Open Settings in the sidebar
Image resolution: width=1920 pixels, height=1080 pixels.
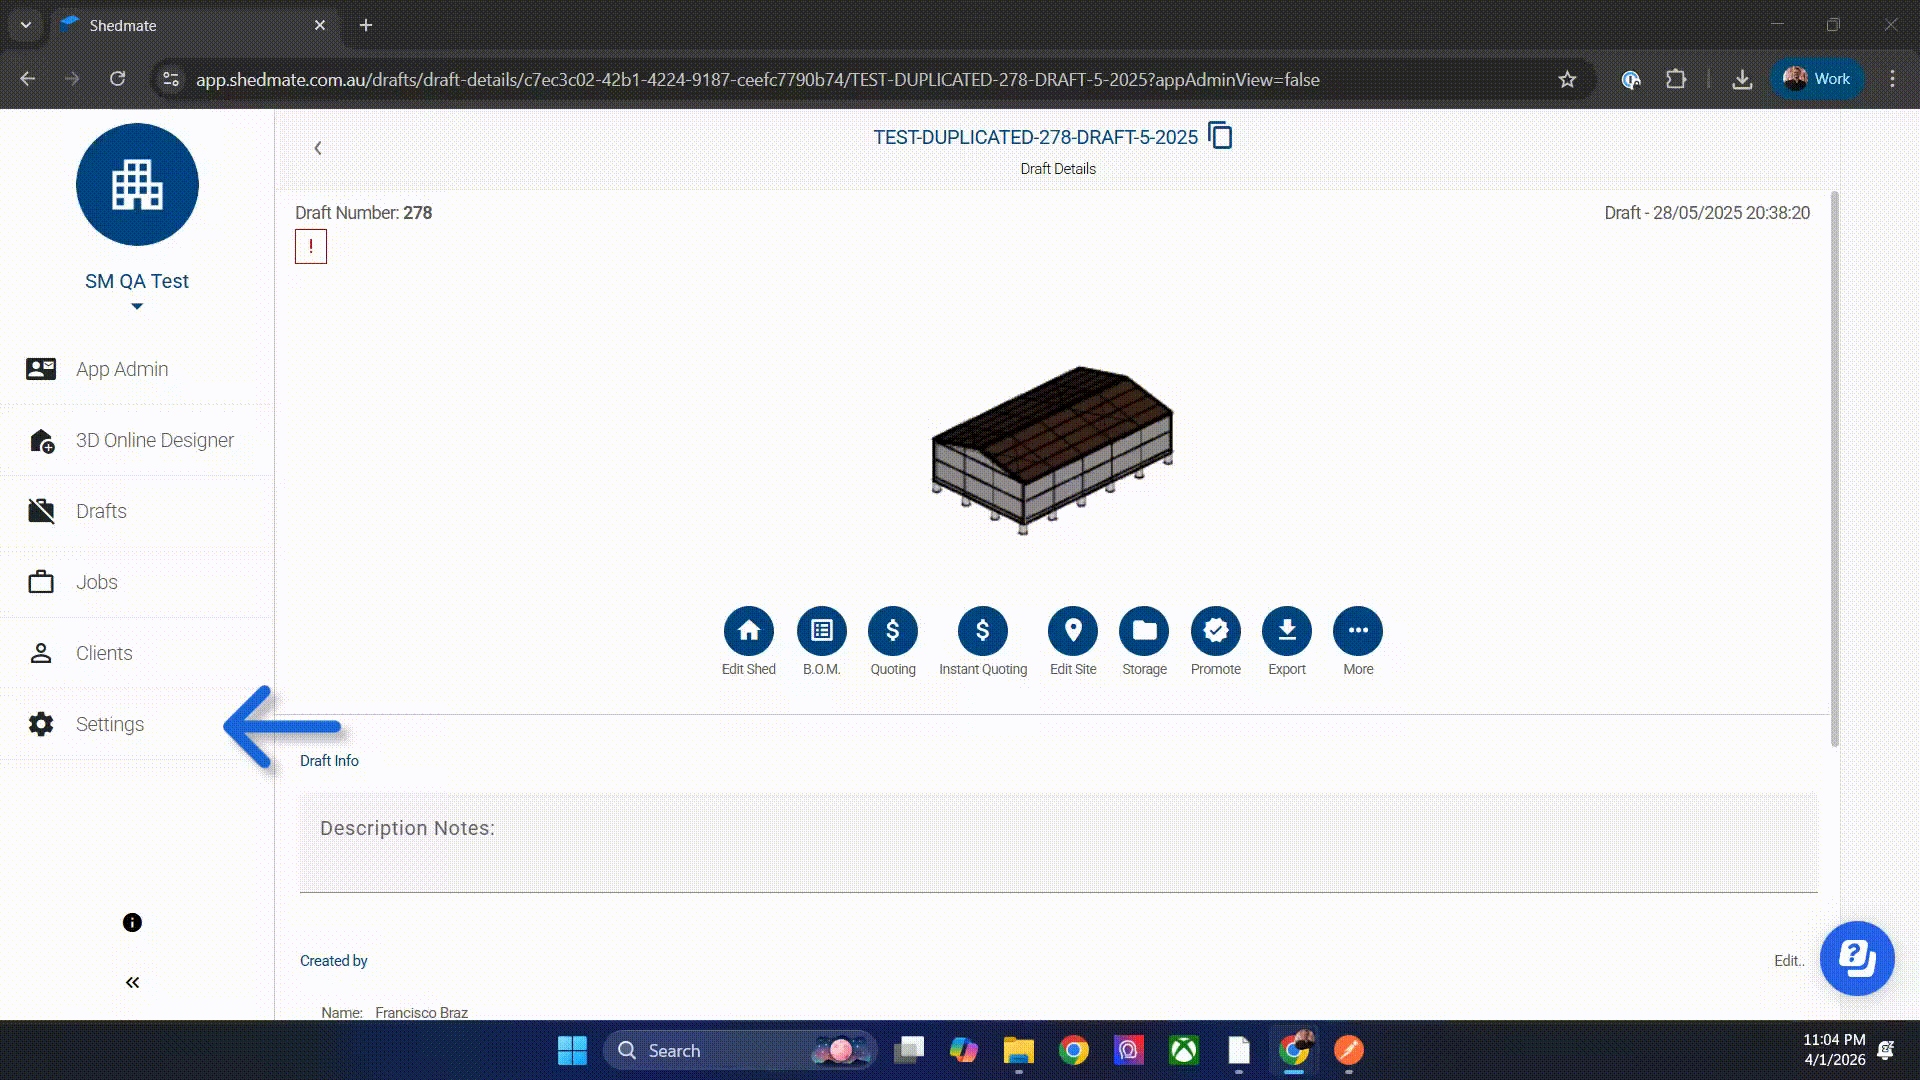109,724
